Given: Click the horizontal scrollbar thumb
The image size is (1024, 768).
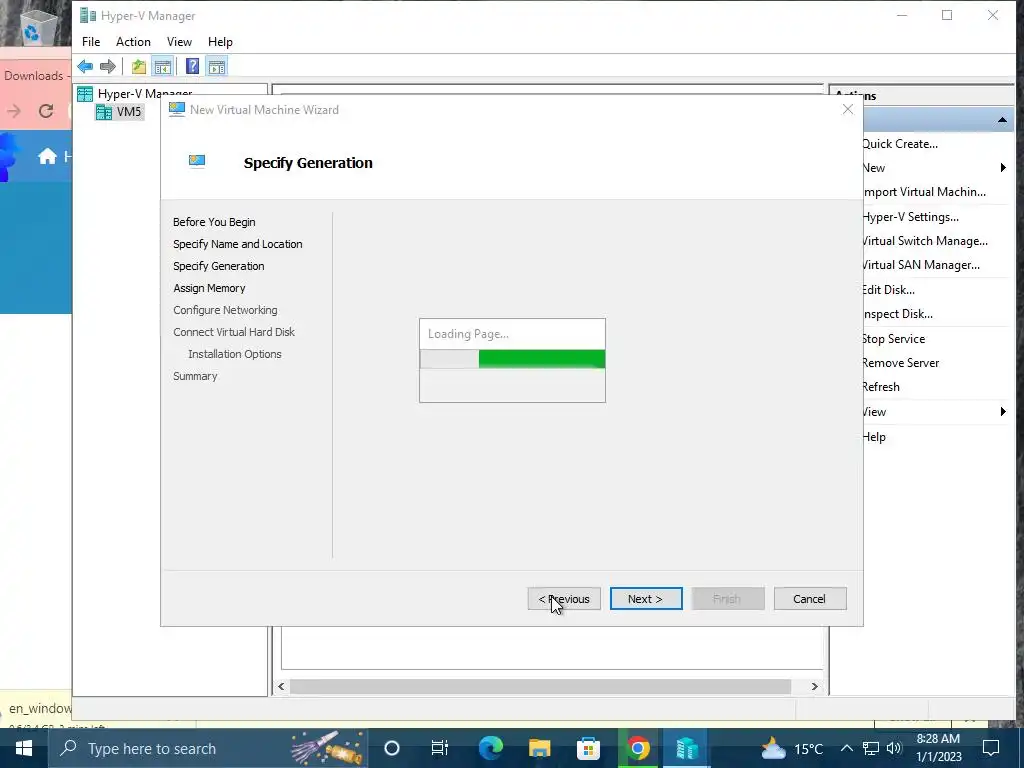Looking at the screenshot, I should coord(540,686).
